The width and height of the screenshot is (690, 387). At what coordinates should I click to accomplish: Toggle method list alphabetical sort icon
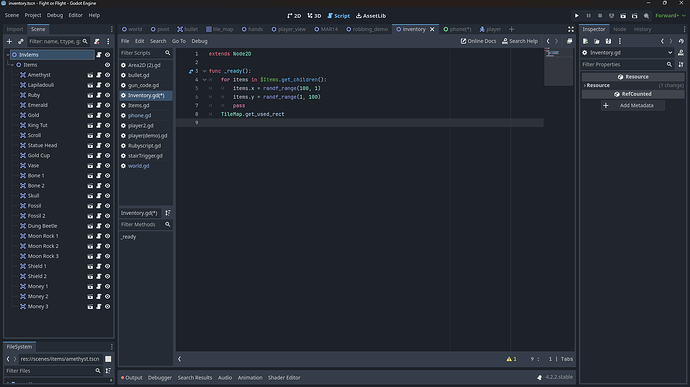pos(168,213)
